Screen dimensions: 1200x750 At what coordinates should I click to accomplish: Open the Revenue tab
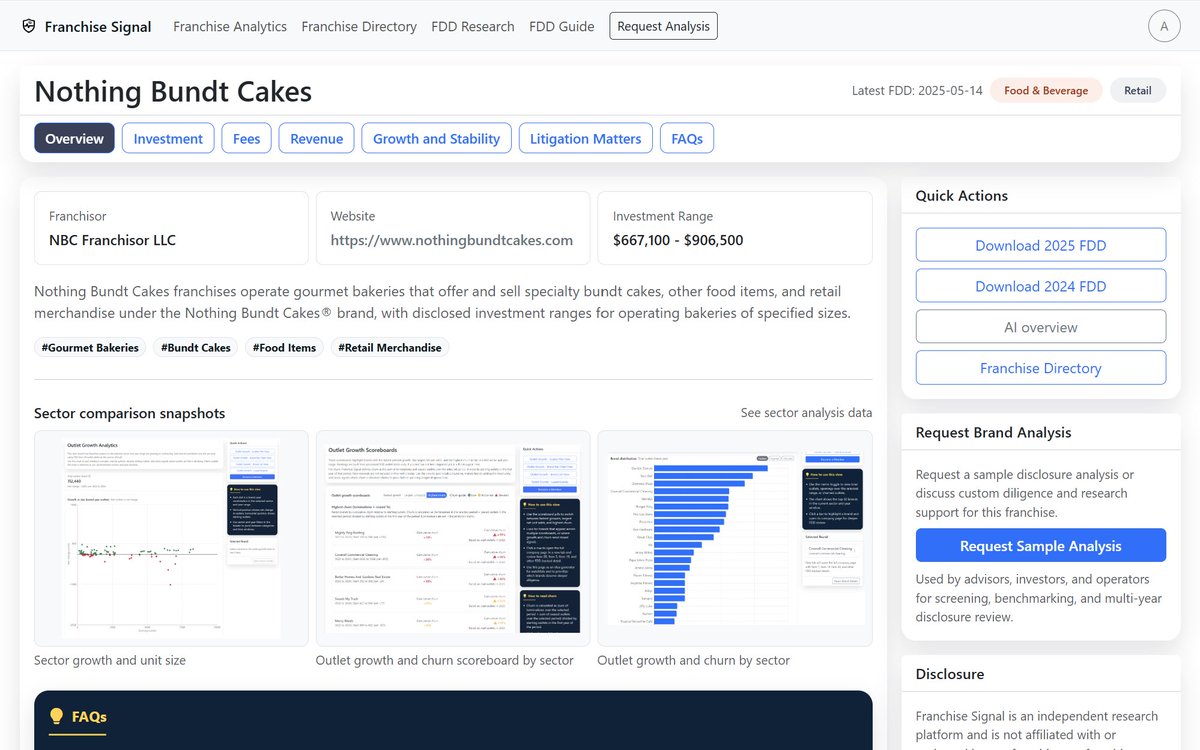click(x=317, y=139)
